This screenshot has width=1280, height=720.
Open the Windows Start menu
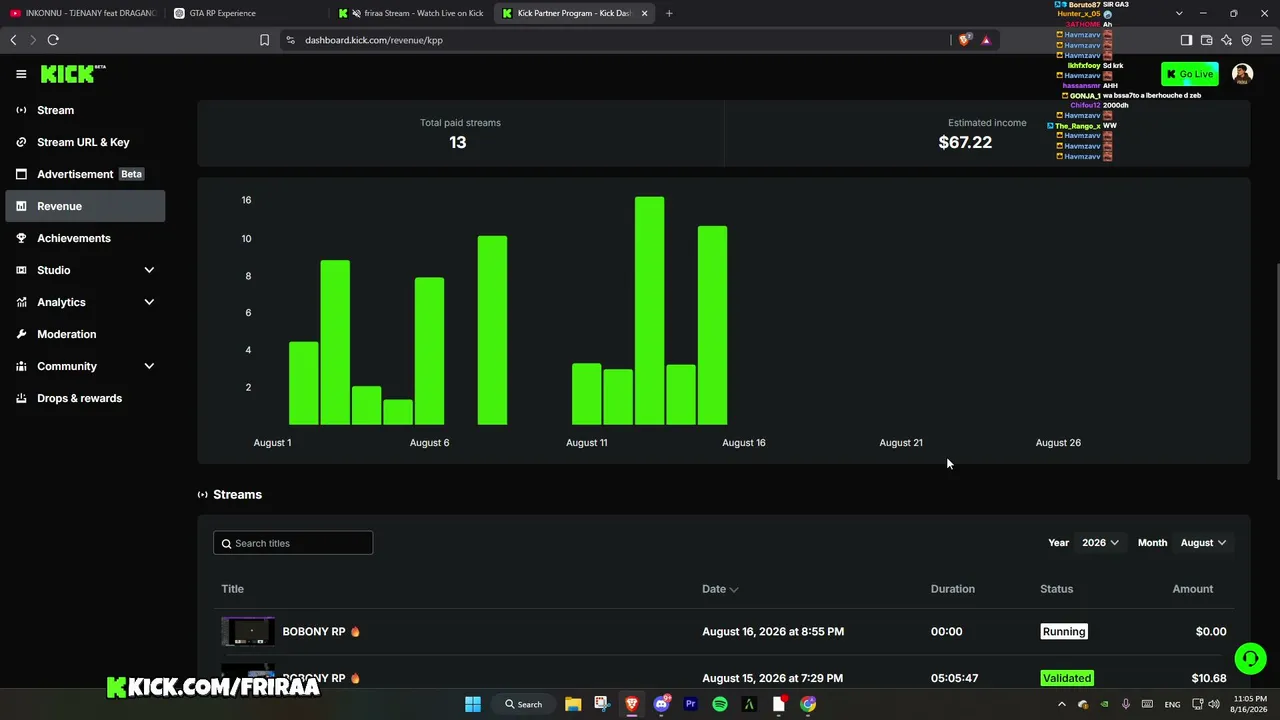point(473,704)
